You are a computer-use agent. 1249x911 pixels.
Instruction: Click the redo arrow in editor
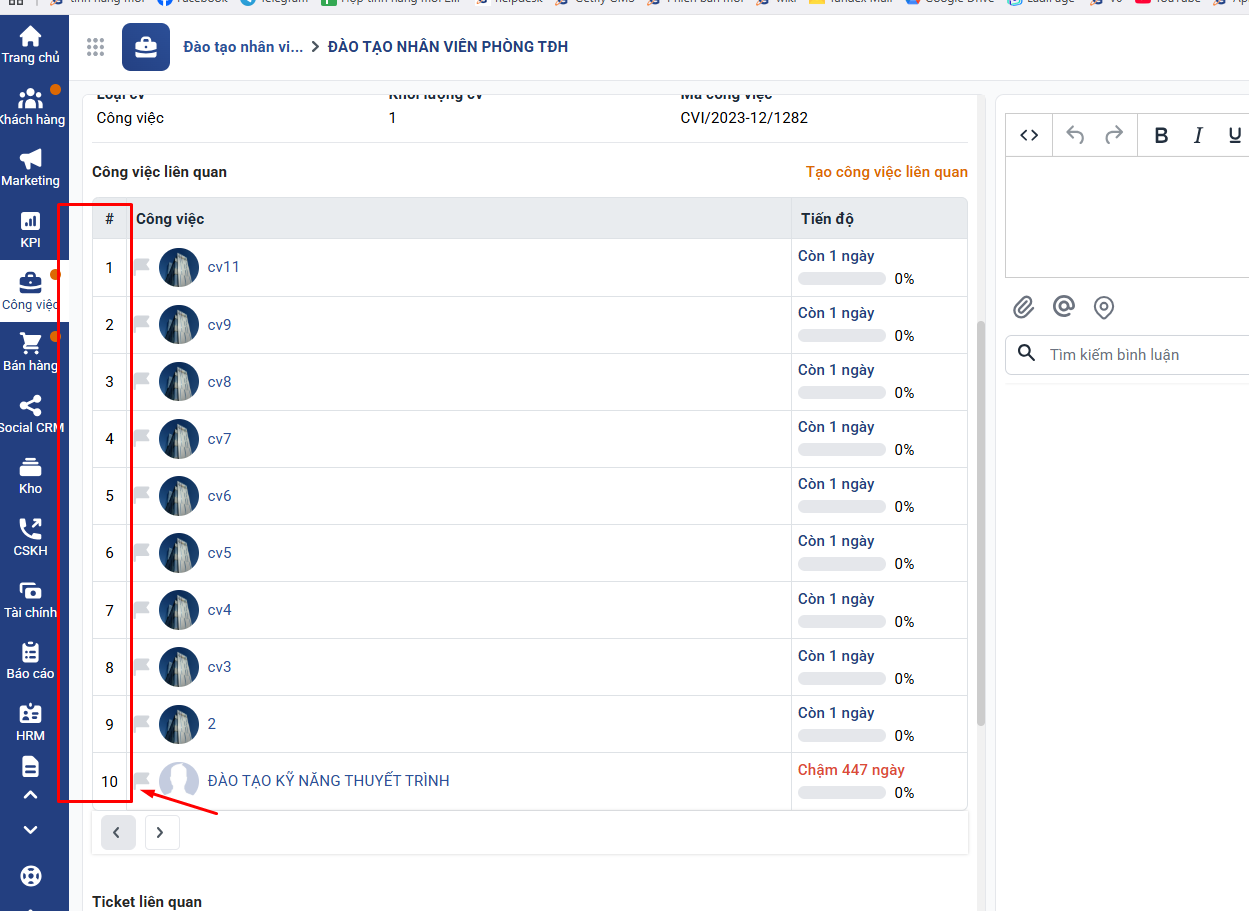(1114, 136)
